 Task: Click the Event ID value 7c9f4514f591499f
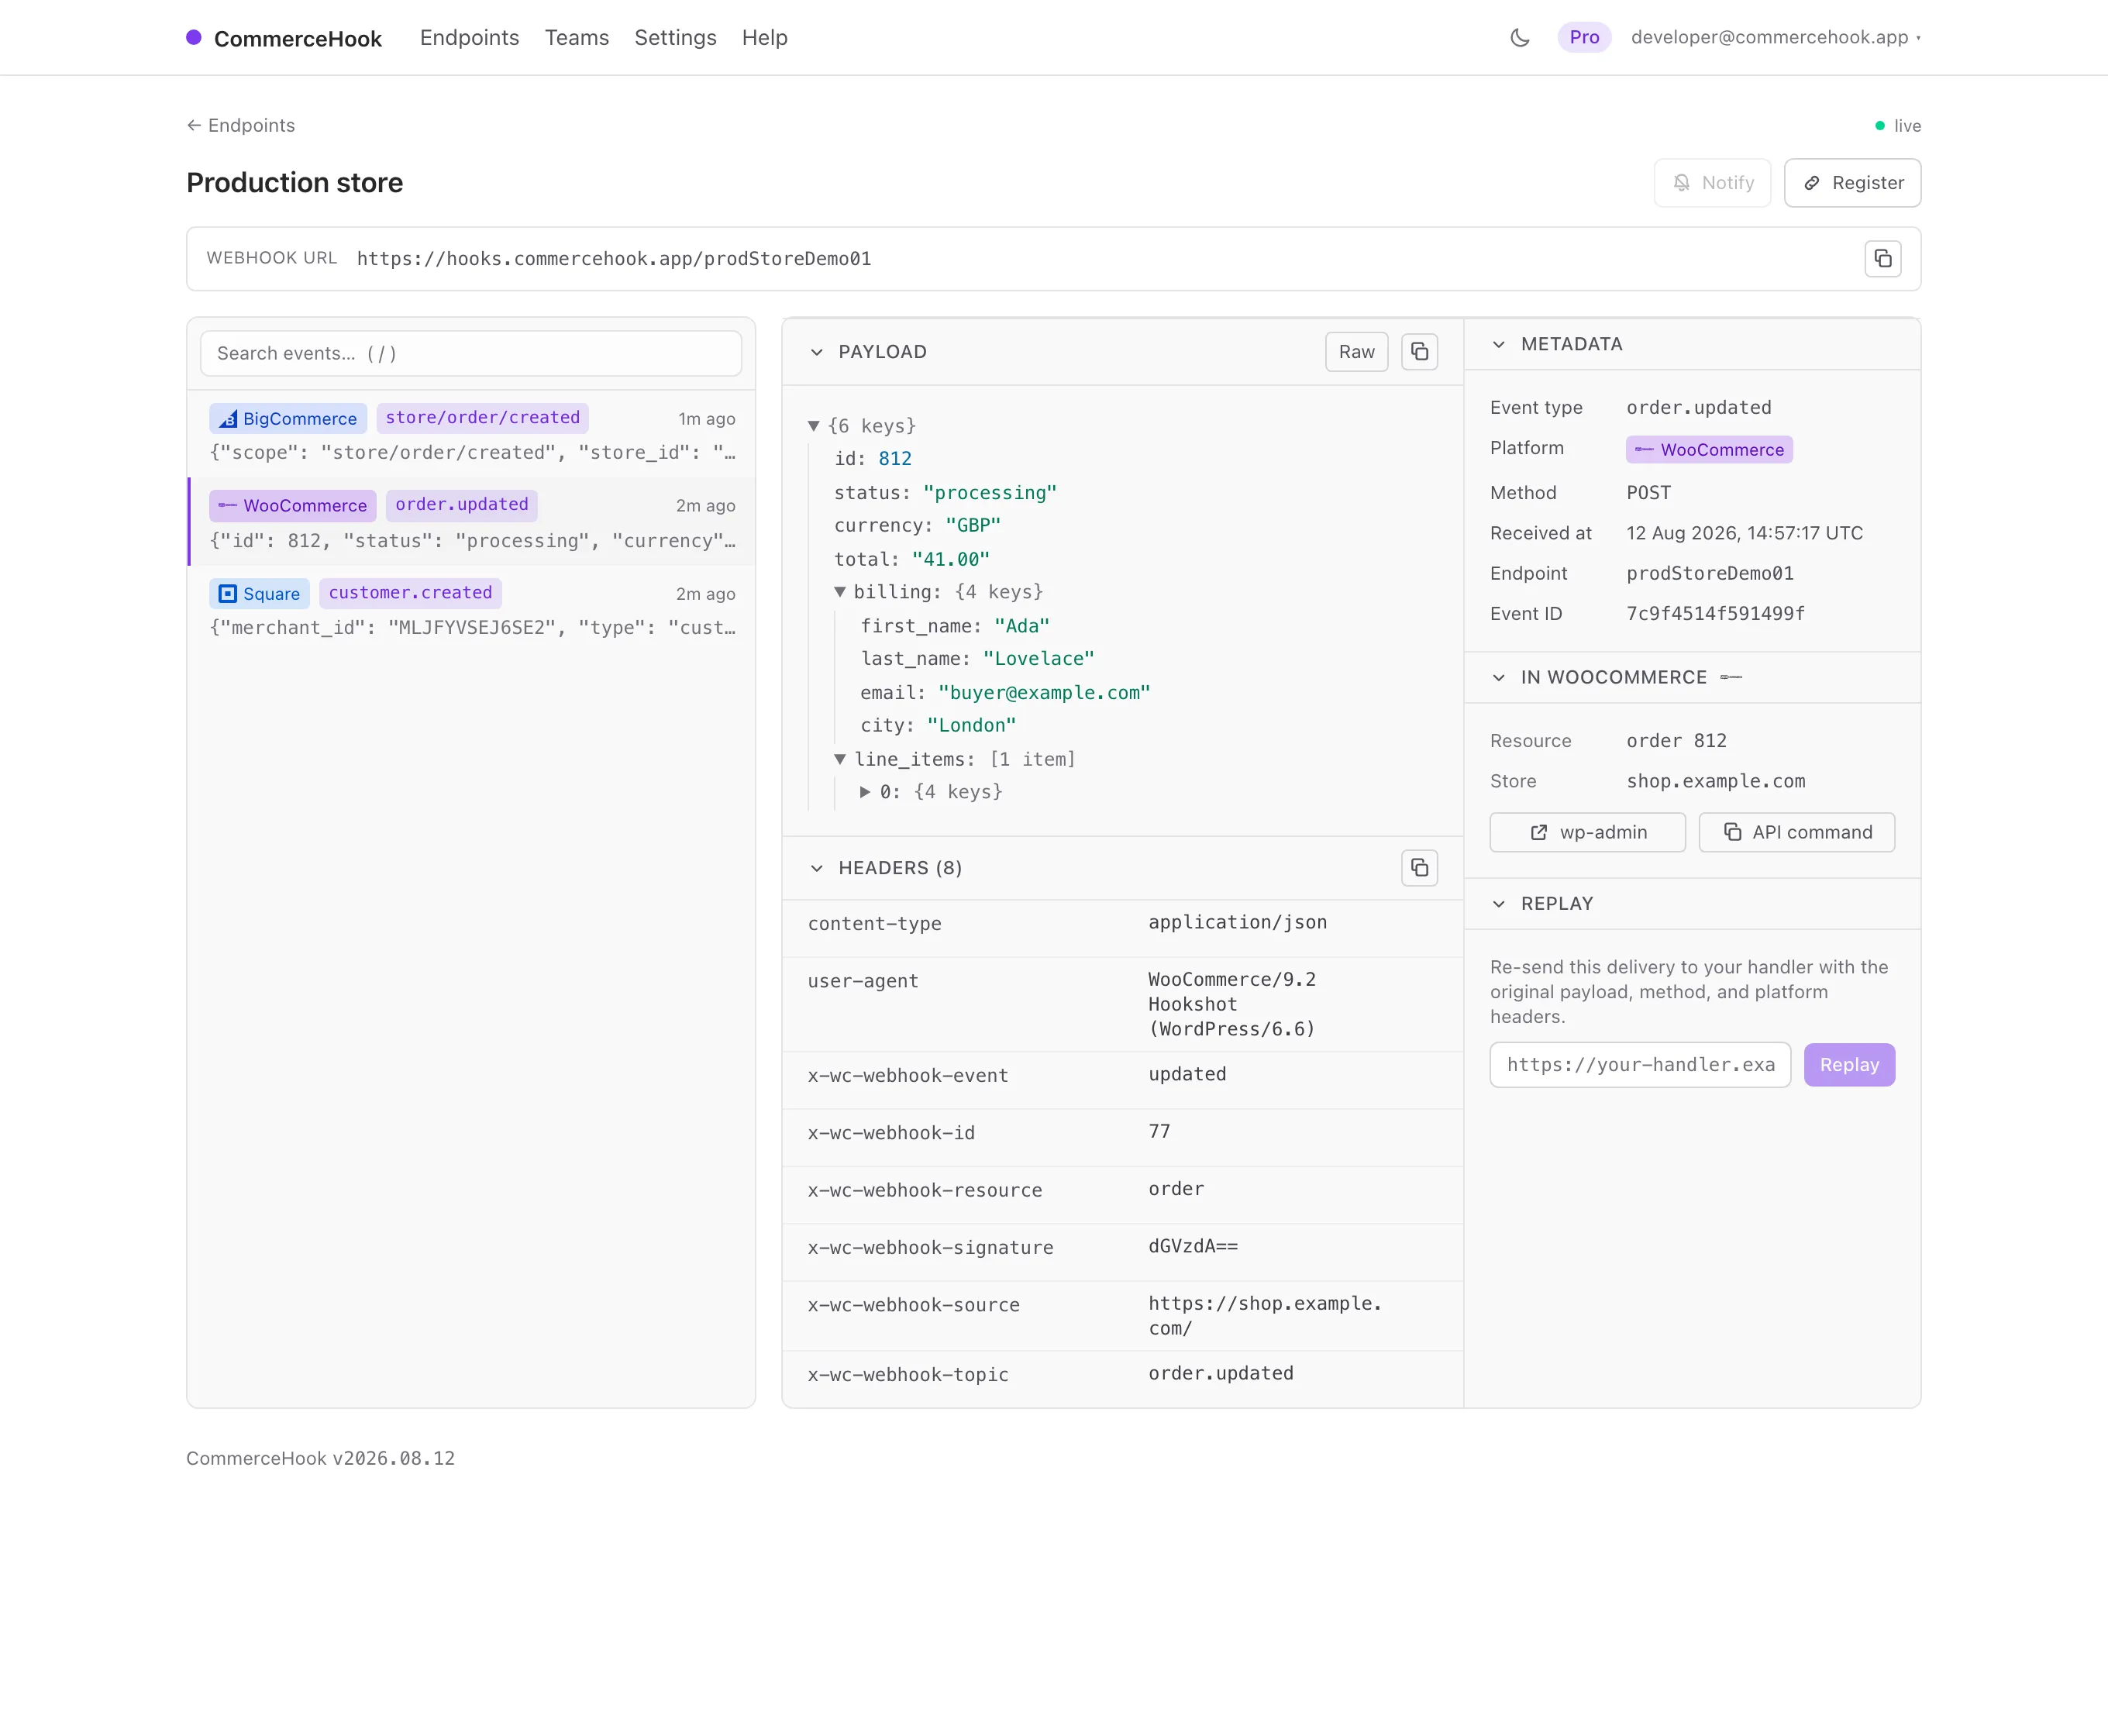pyautogui.click(x=1715, y=614)
